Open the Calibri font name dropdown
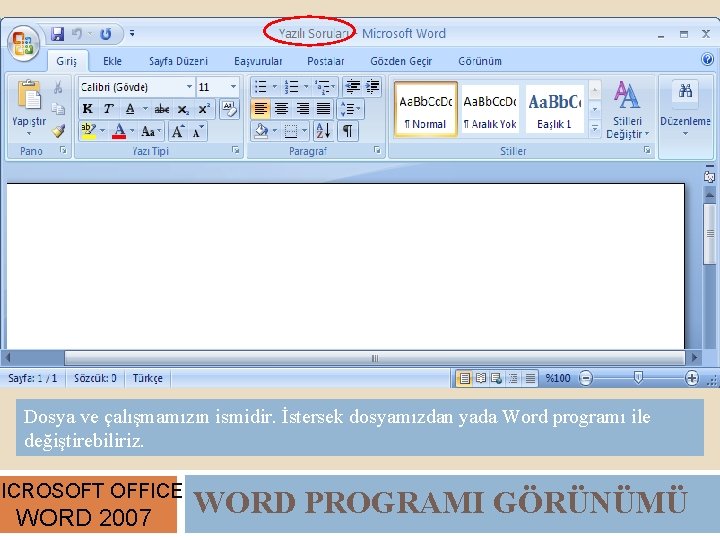The width and height of the screenshot is (720, 540). (x=189, y=87)
